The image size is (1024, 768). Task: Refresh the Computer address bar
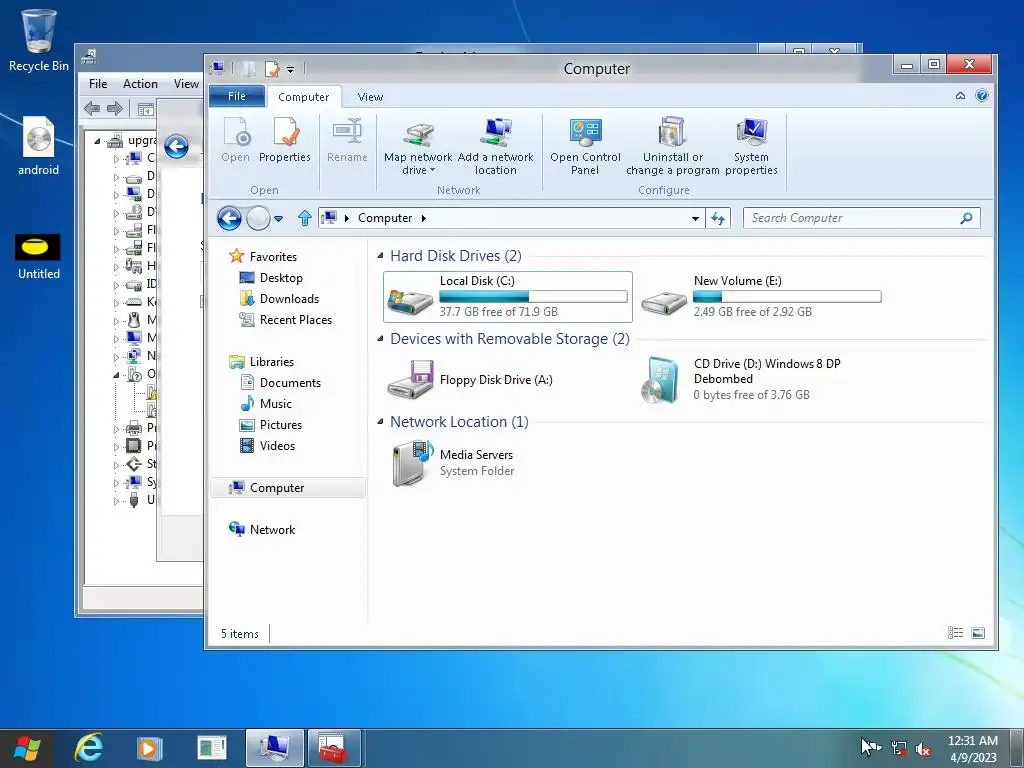(718, 218)
